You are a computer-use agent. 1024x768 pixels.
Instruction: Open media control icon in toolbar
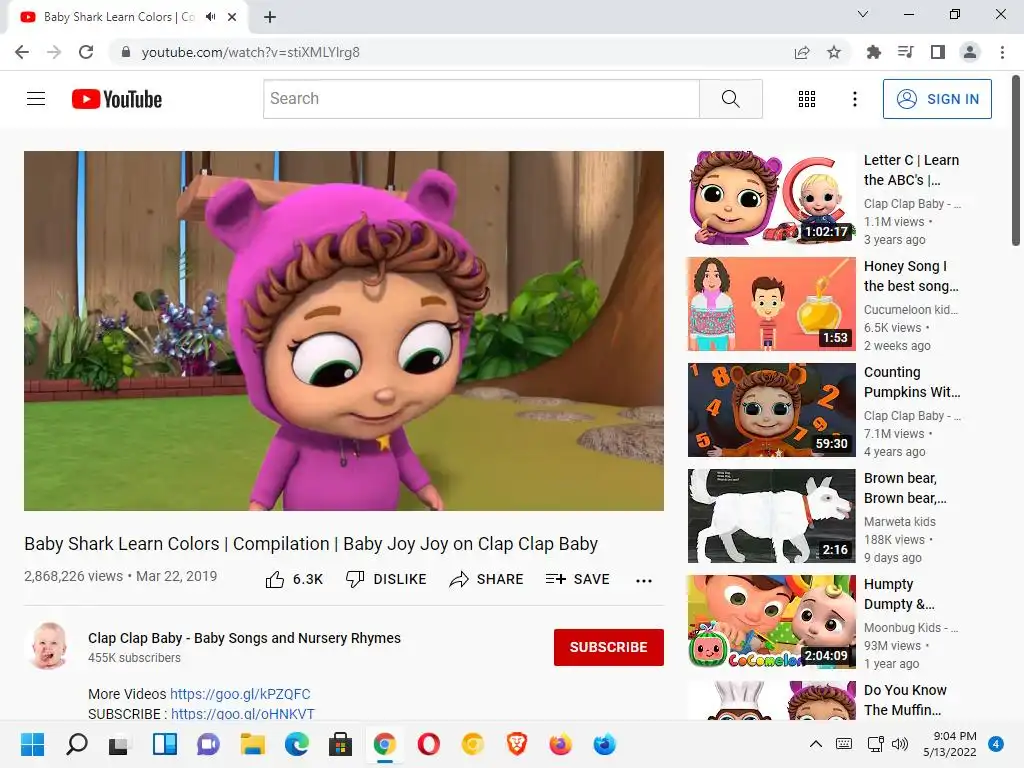point(905,52)
